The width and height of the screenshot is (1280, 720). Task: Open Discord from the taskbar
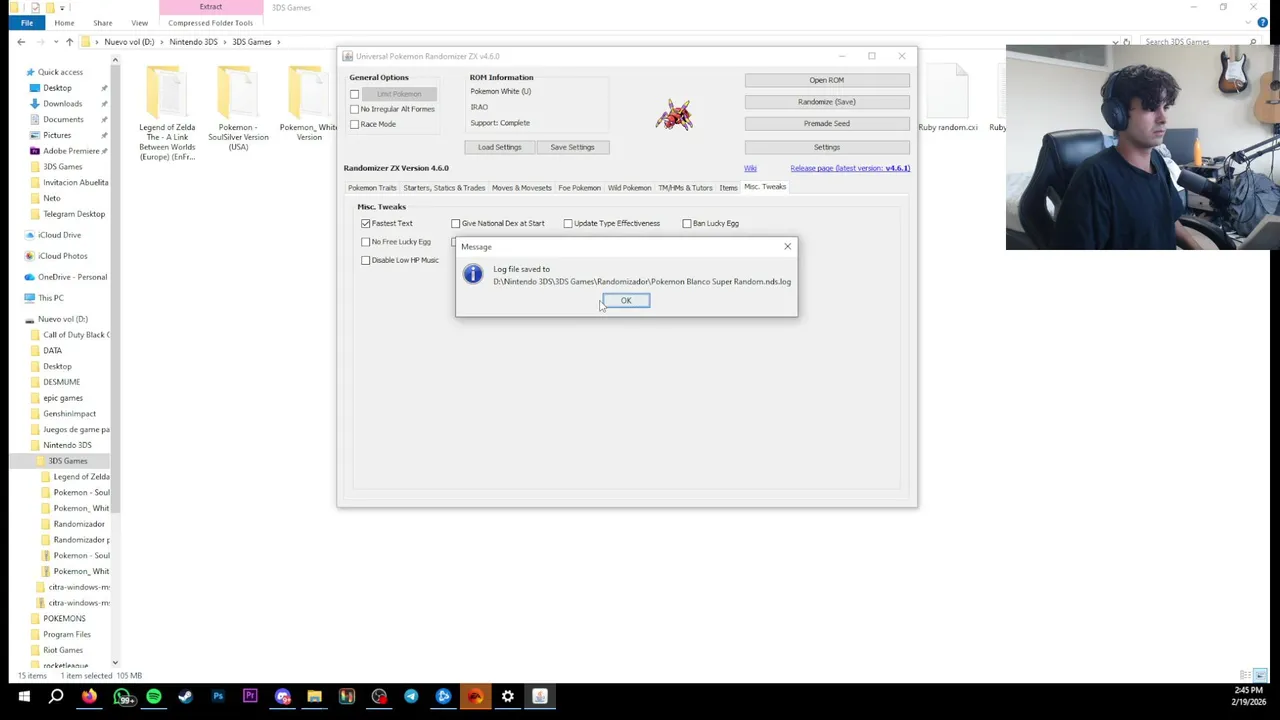pyautogui.click(x=282, y=696)
